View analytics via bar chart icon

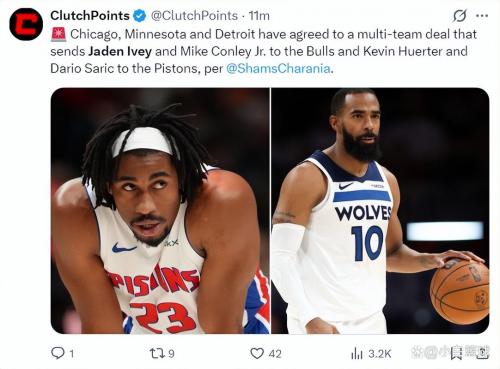tap(357, 353)
